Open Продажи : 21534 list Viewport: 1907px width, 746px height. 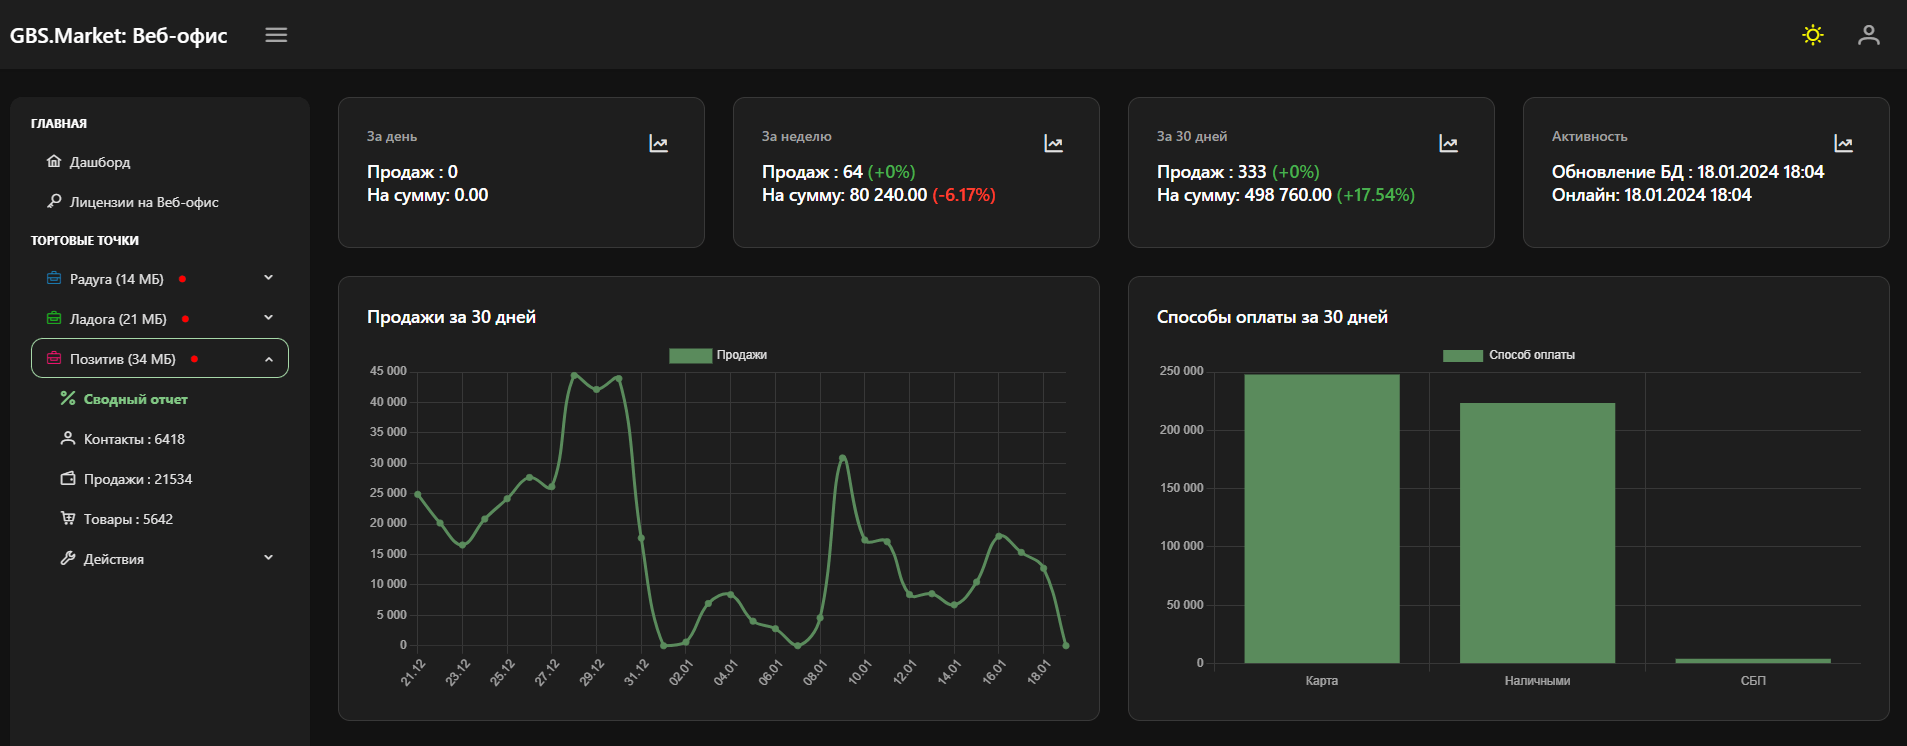click(x=137, y=479)
